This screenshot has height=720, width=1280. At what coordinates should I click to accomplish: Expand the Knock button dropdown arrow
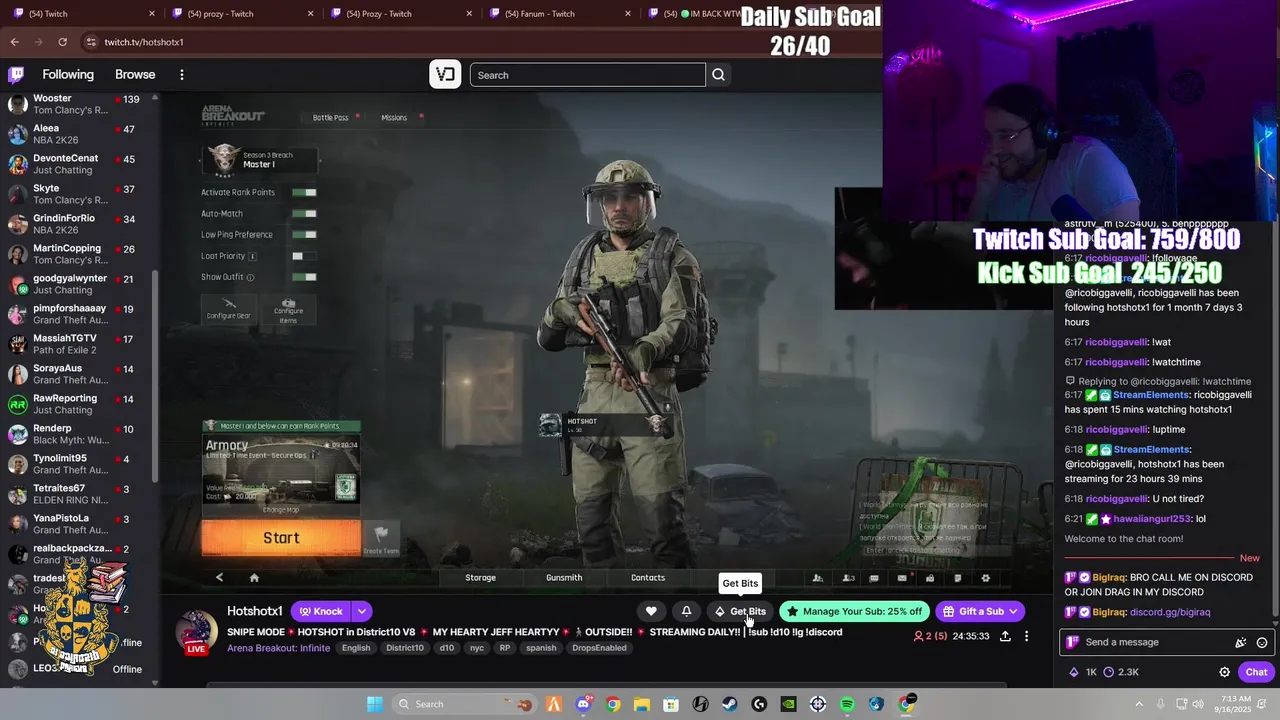click(x=362, y=611)
